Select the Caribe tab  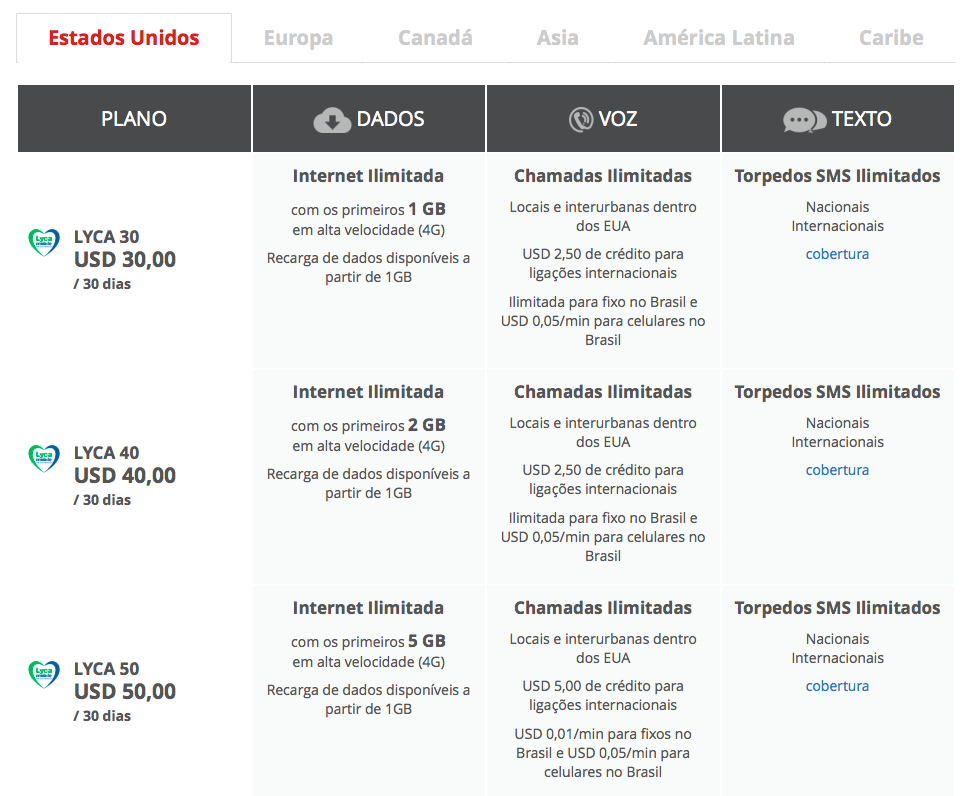891,38
